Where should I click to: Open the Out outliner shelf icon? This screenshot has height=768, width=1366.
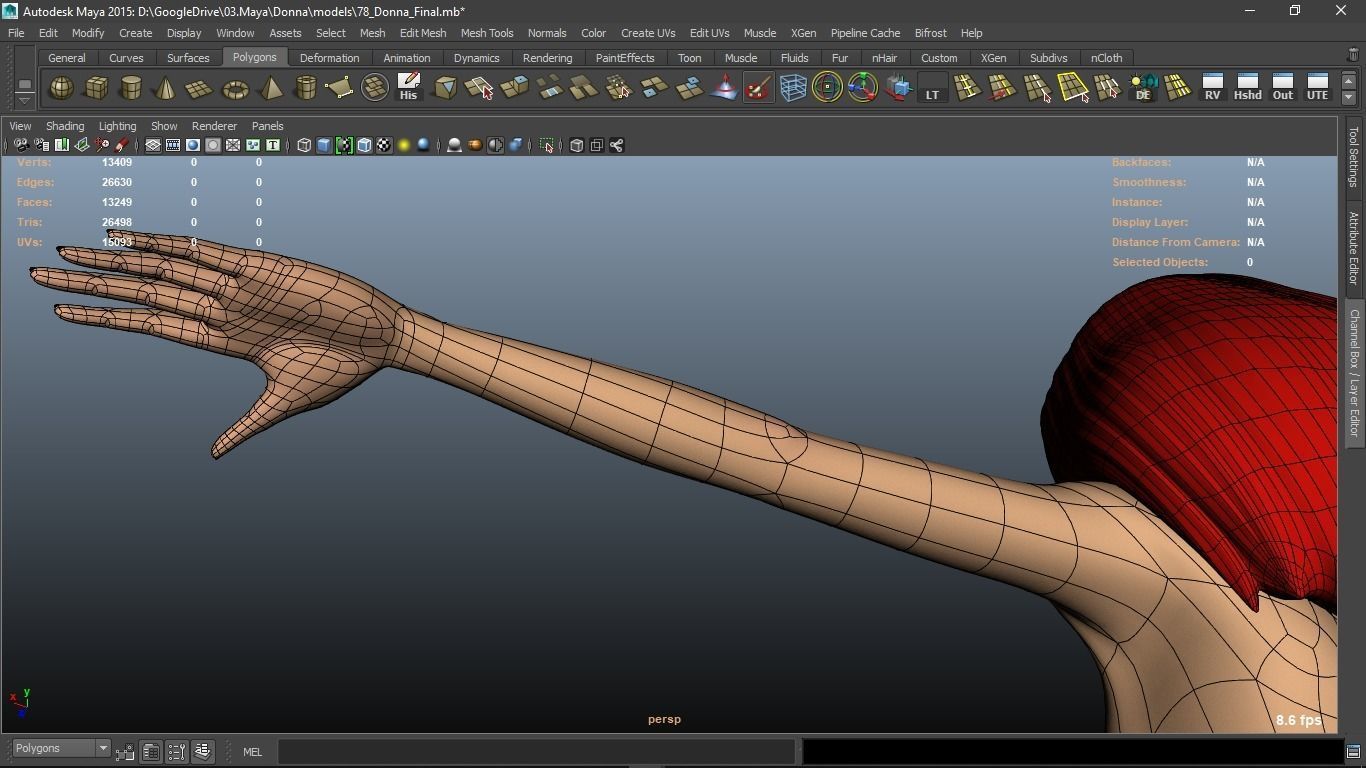pos(1282,88)
